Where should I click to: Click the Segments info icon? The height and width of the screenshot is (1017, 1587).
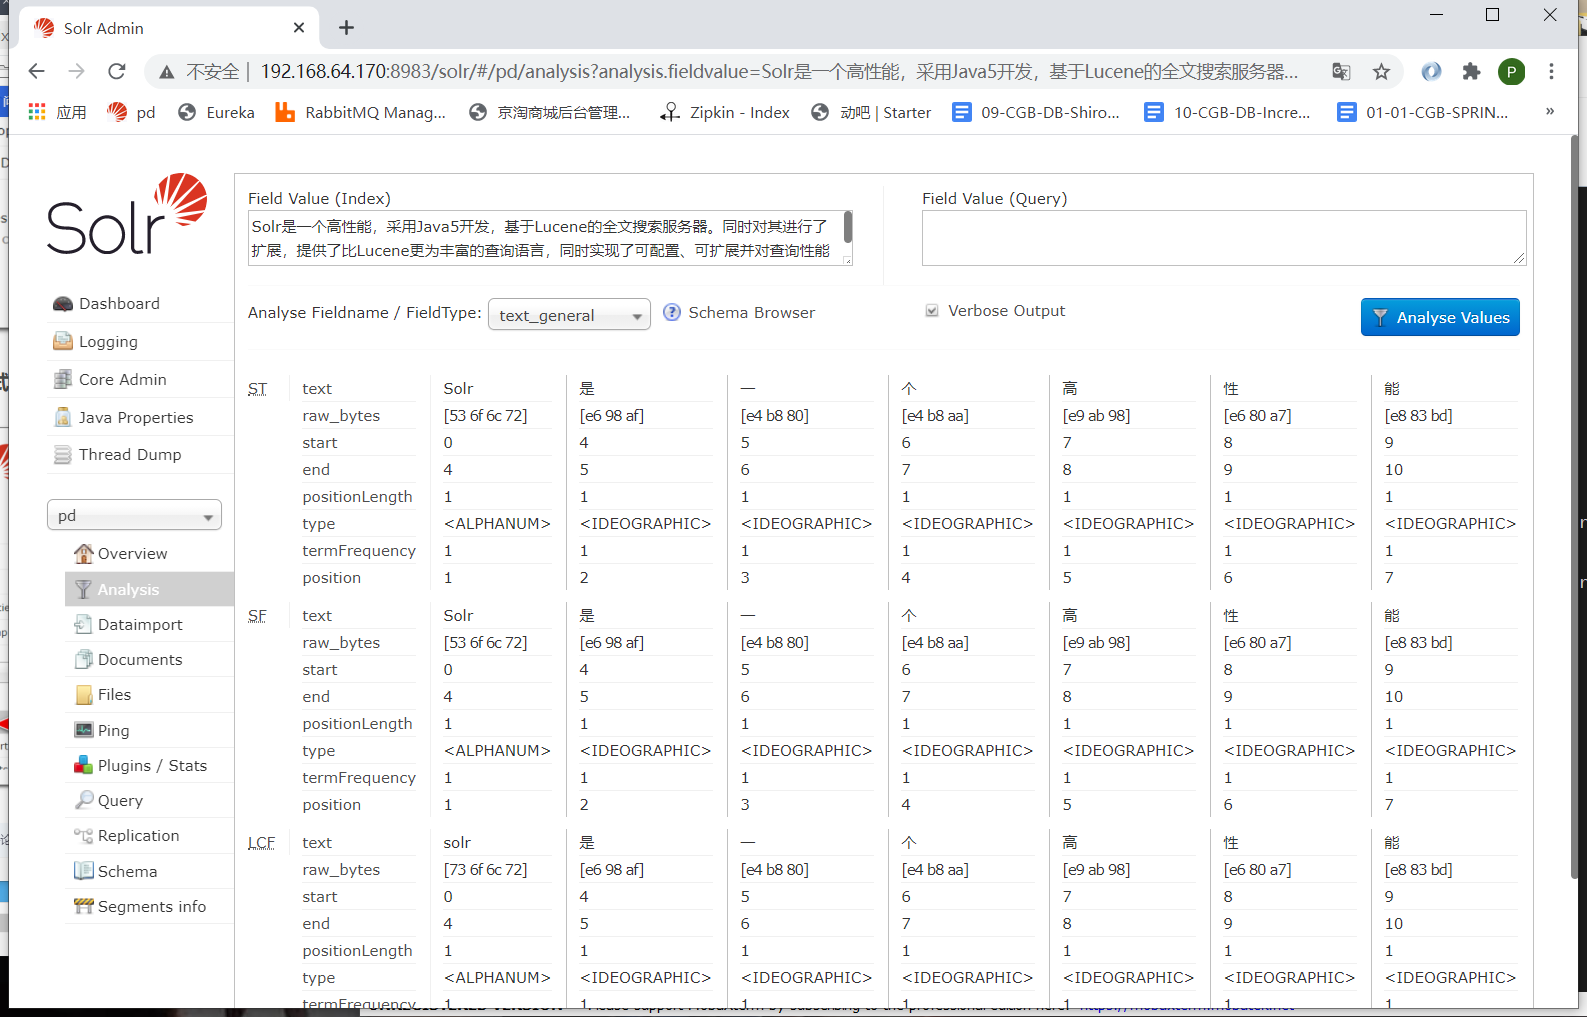[x=84, y=907]
